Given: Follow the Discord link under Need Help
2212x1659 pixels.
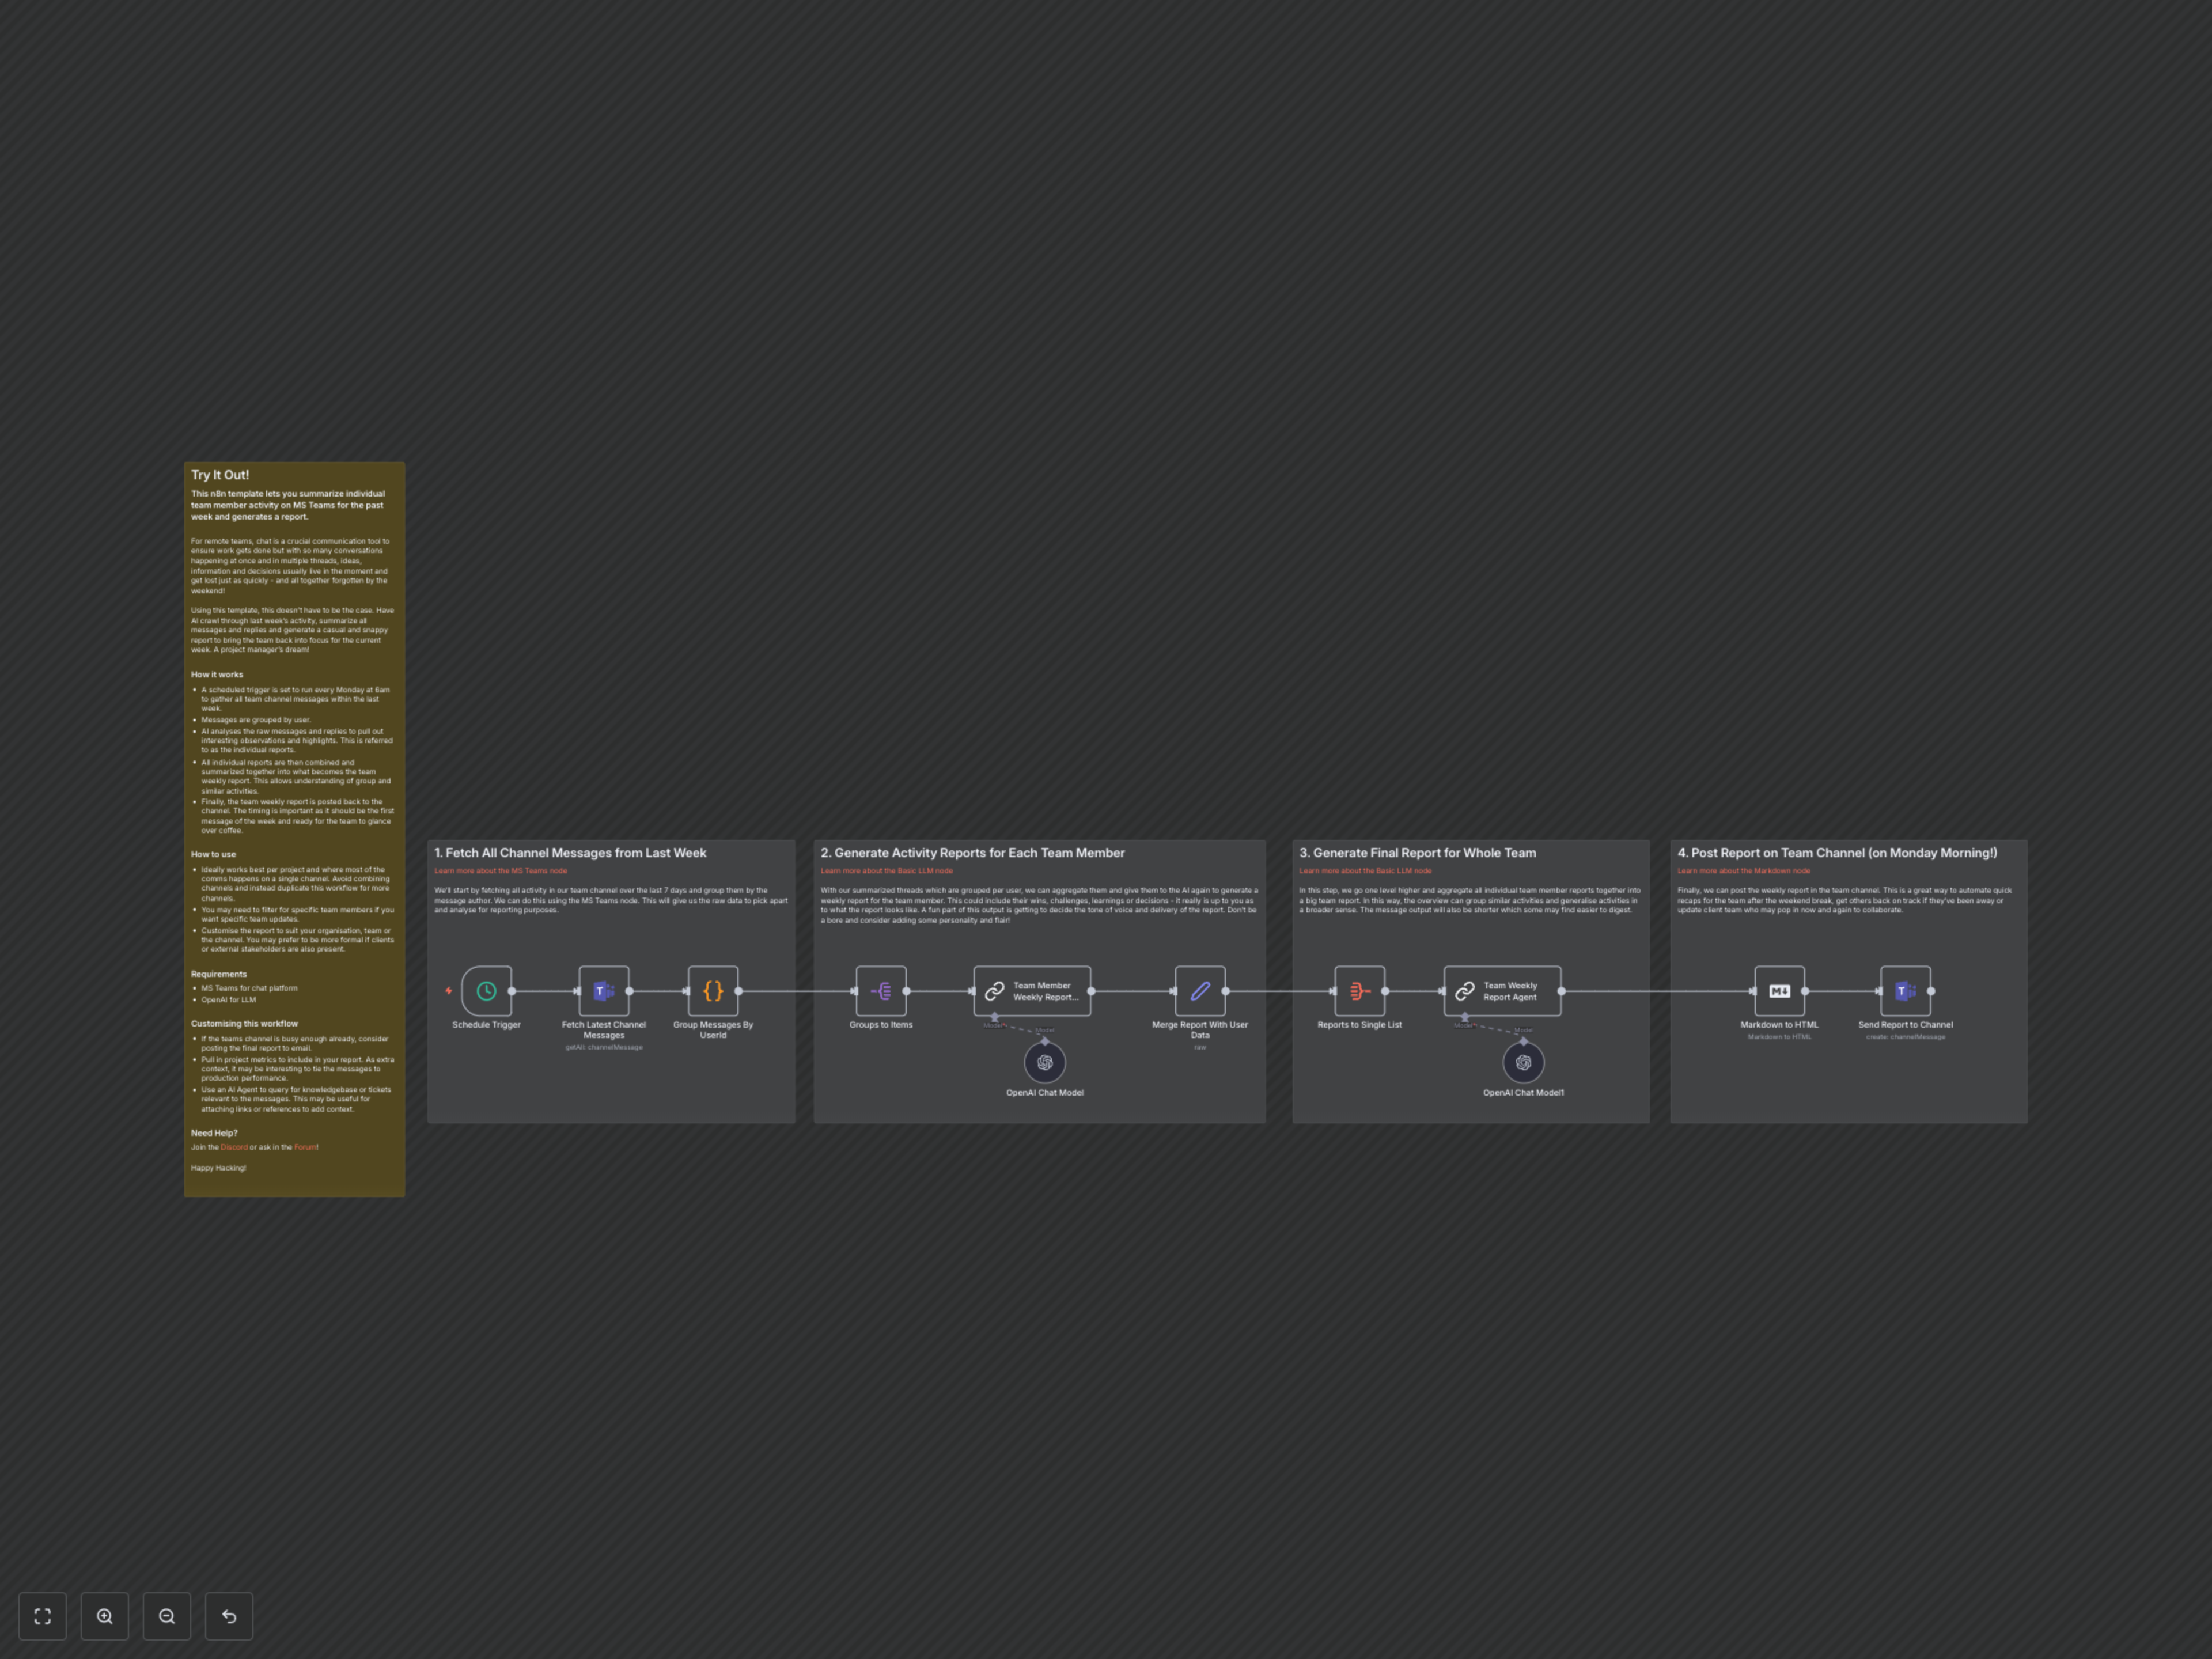Looking at the screenshot, I should pos(234,1147).
